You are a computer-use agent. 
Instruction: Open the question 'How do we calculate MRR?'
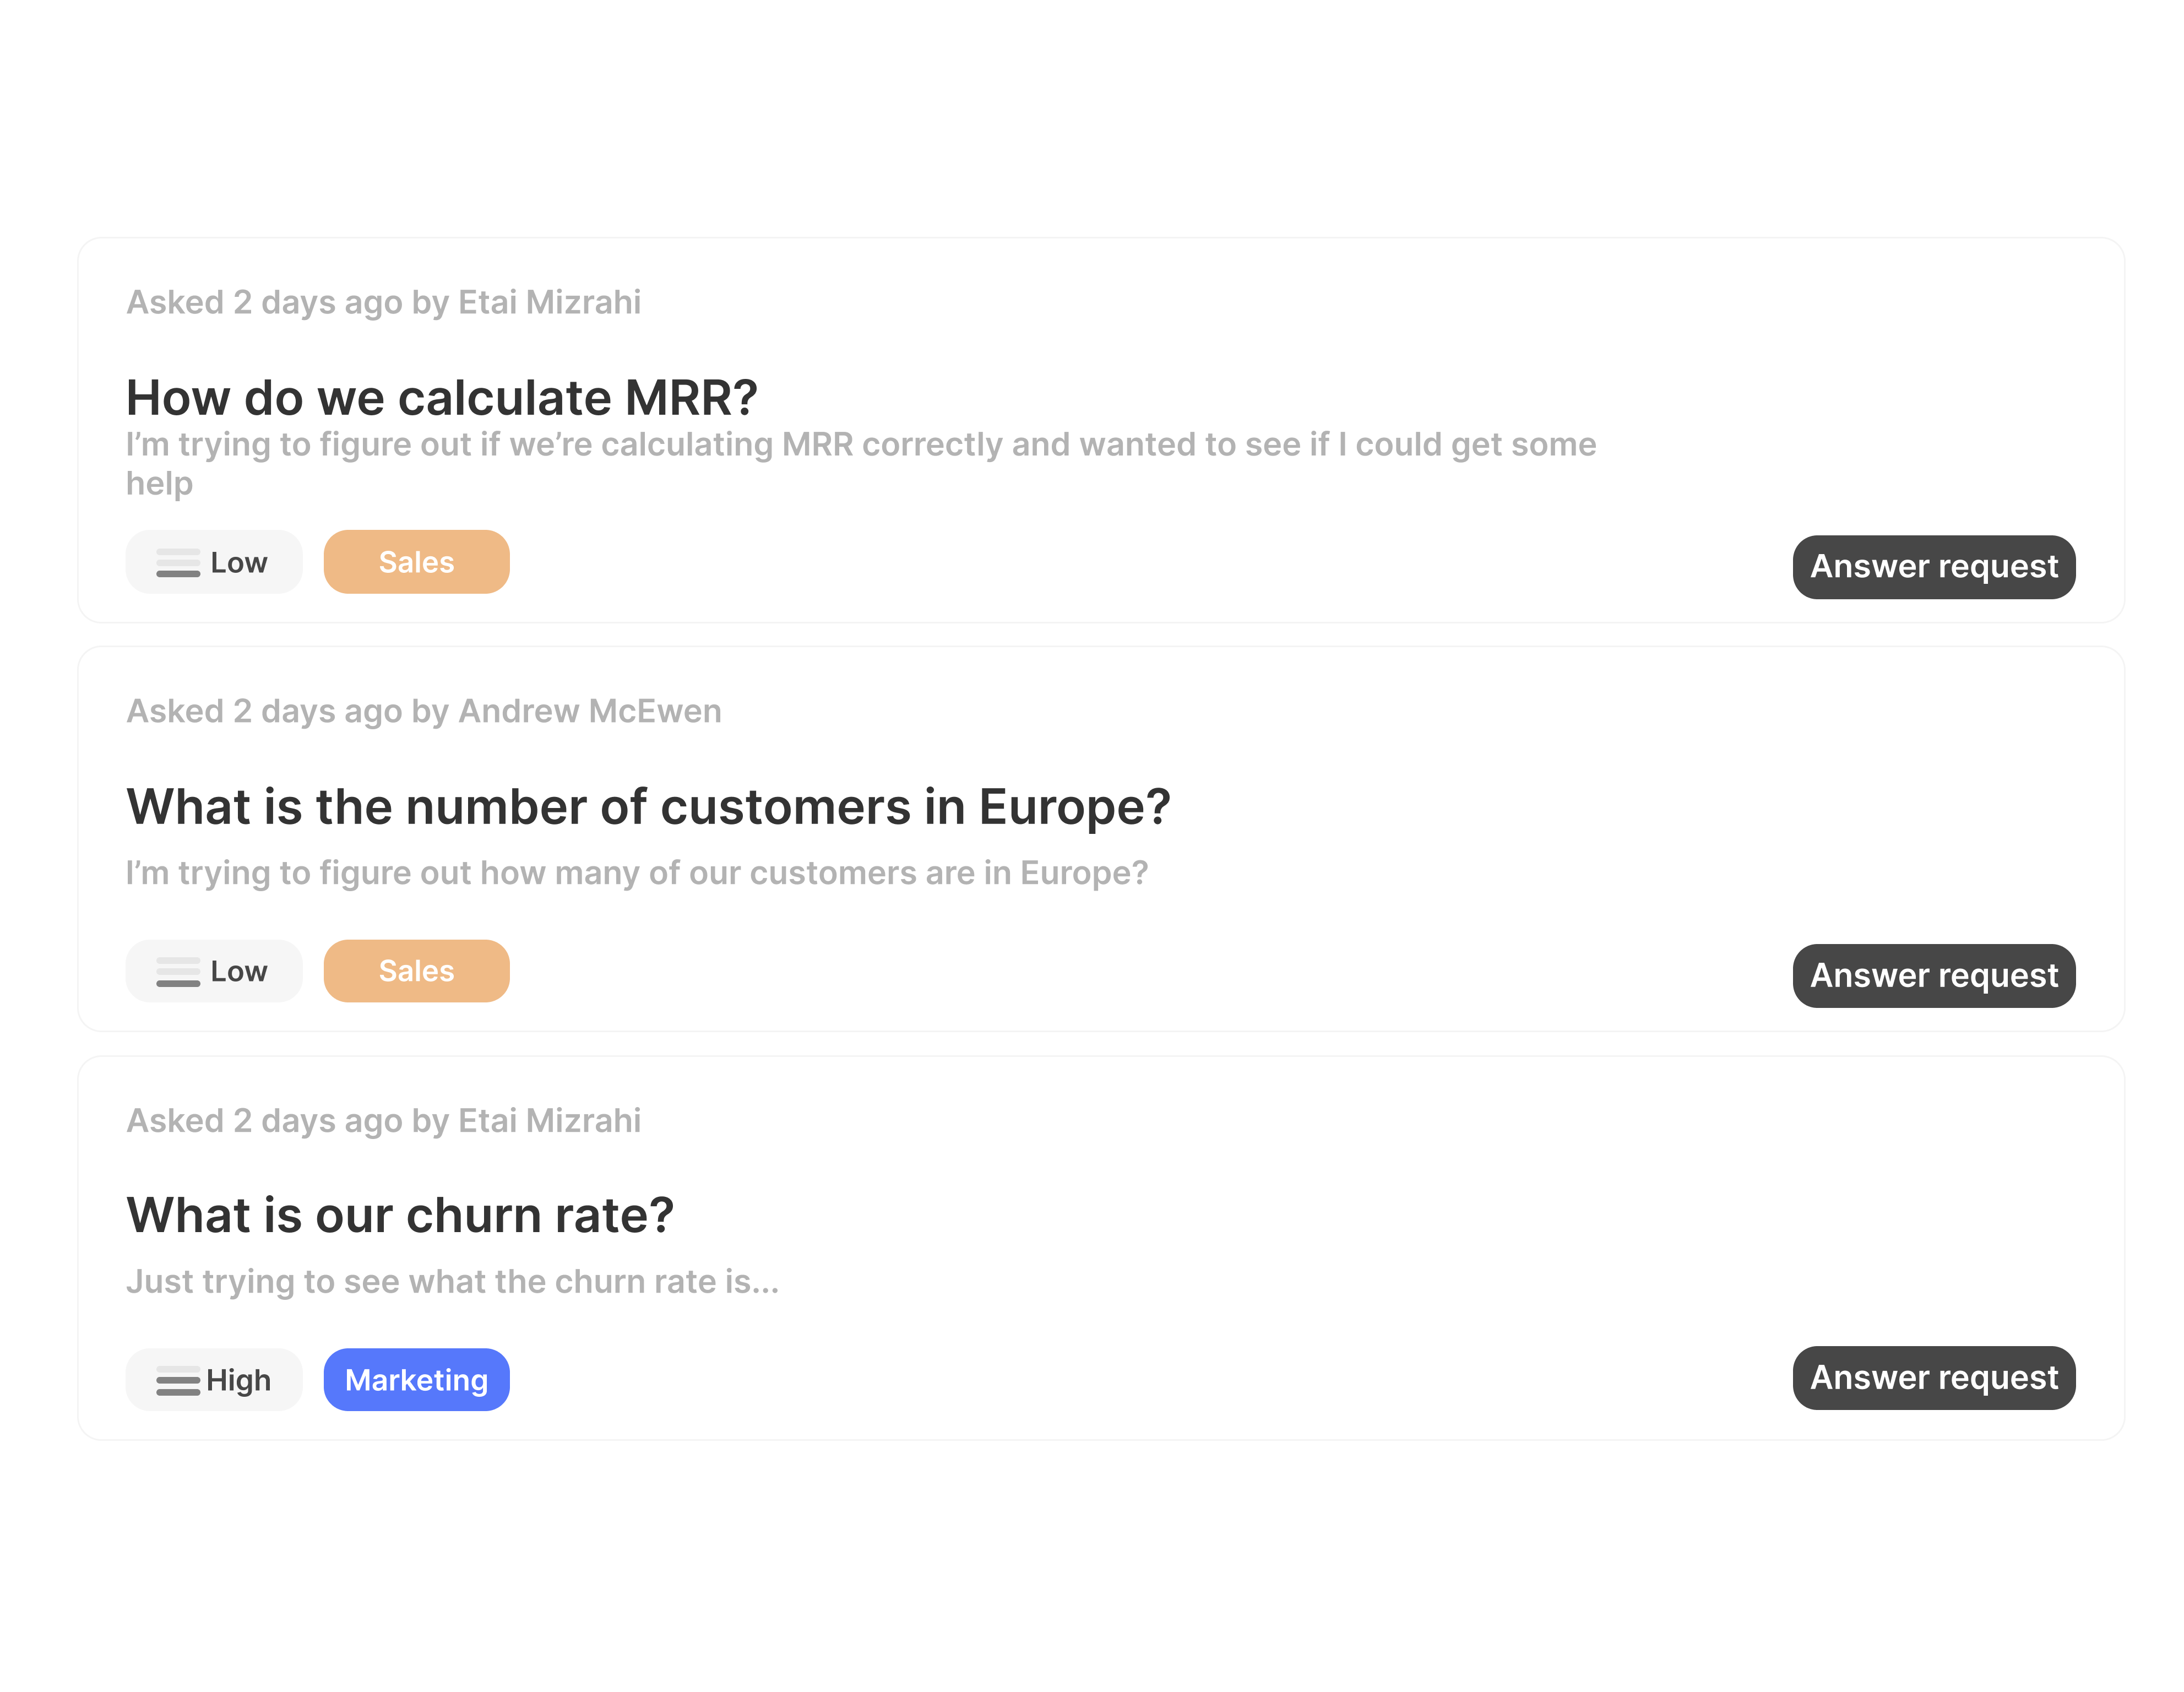click(x=441, y=396)
